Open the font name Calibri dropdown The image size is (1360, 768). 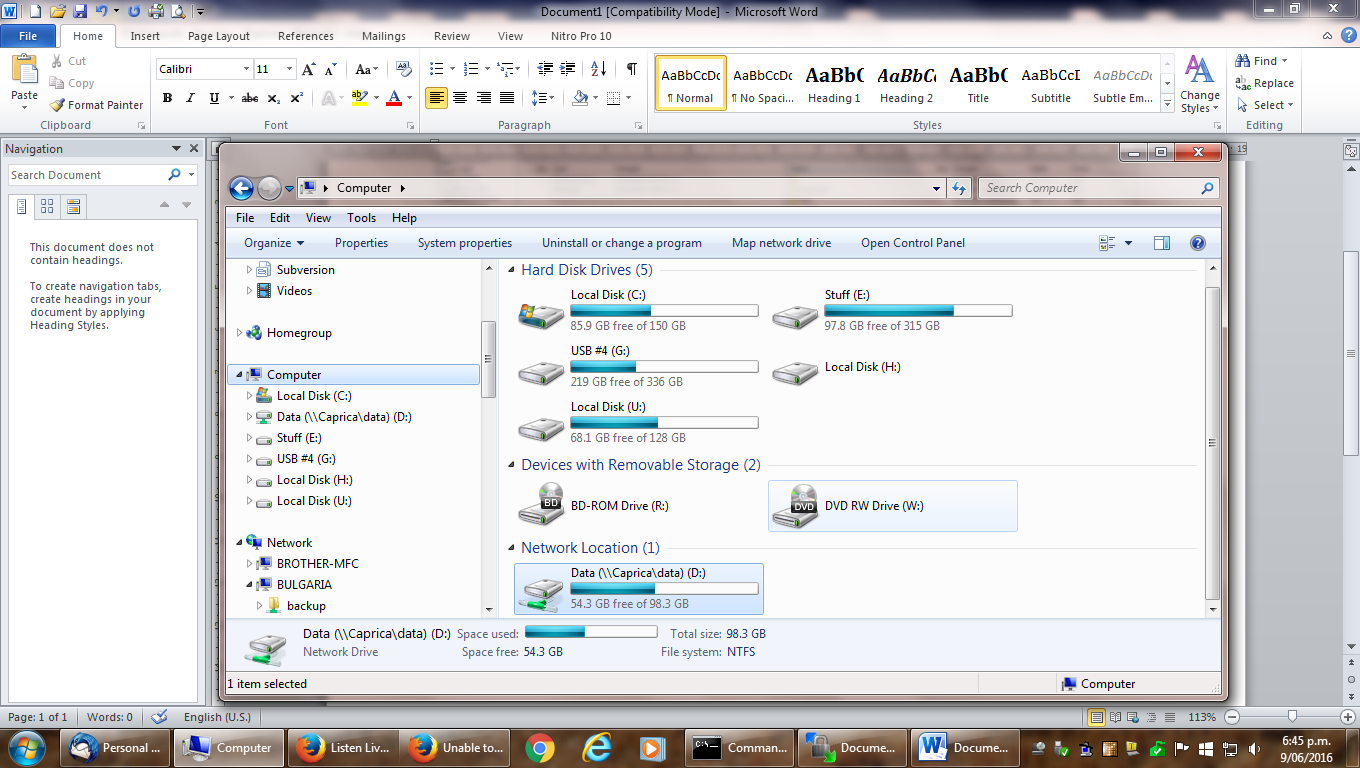(246, 69)
